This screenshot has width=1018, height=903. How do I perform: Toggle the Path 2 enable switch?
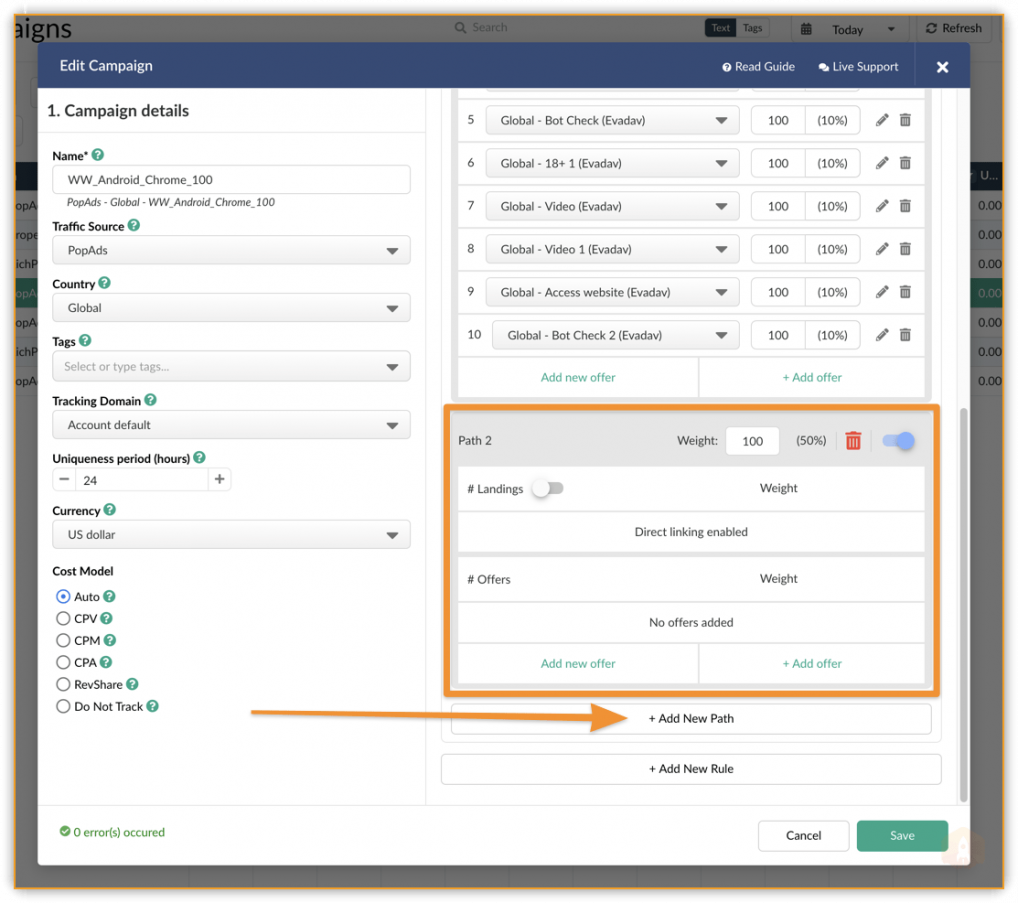pos(898,441)
